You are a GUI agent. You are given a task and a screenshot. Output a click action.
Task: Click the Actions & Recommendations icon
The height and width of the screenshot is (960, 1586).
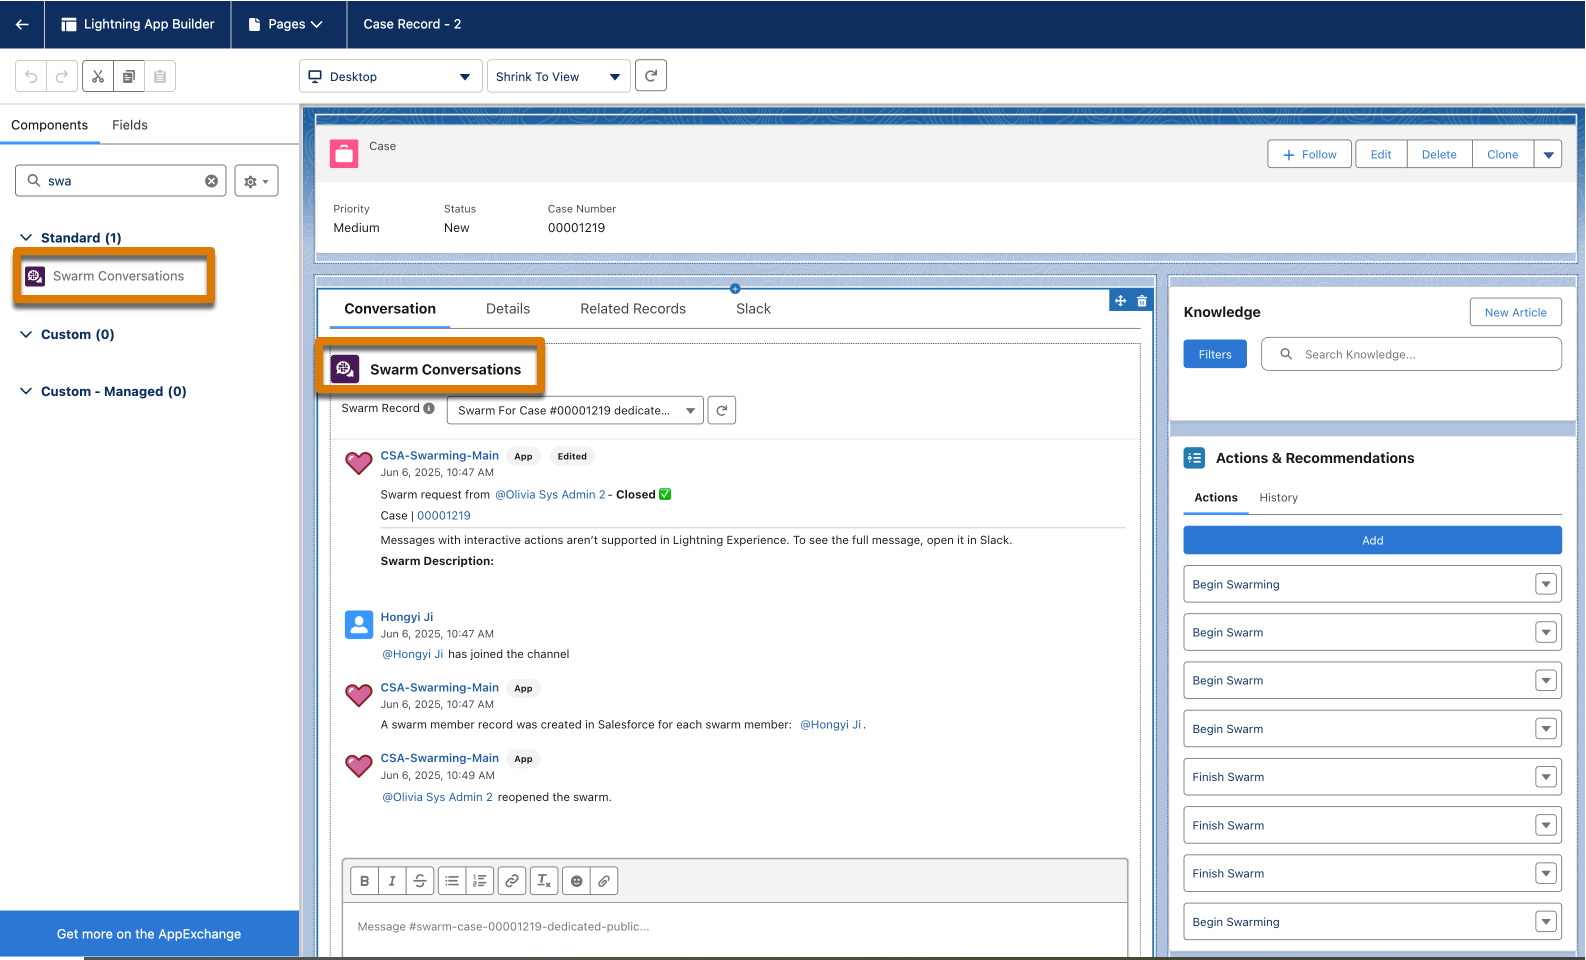(1194, 458)
